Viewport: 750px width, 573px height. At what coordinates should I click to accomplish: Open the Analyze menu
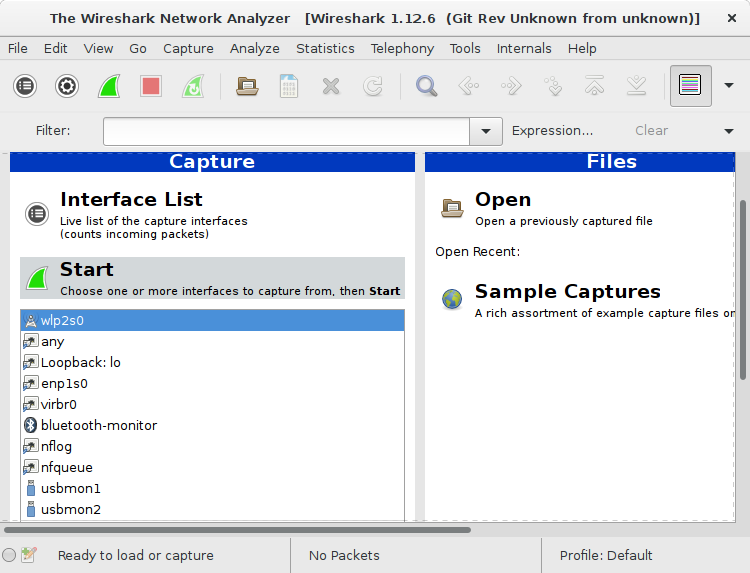pos(254,48)
